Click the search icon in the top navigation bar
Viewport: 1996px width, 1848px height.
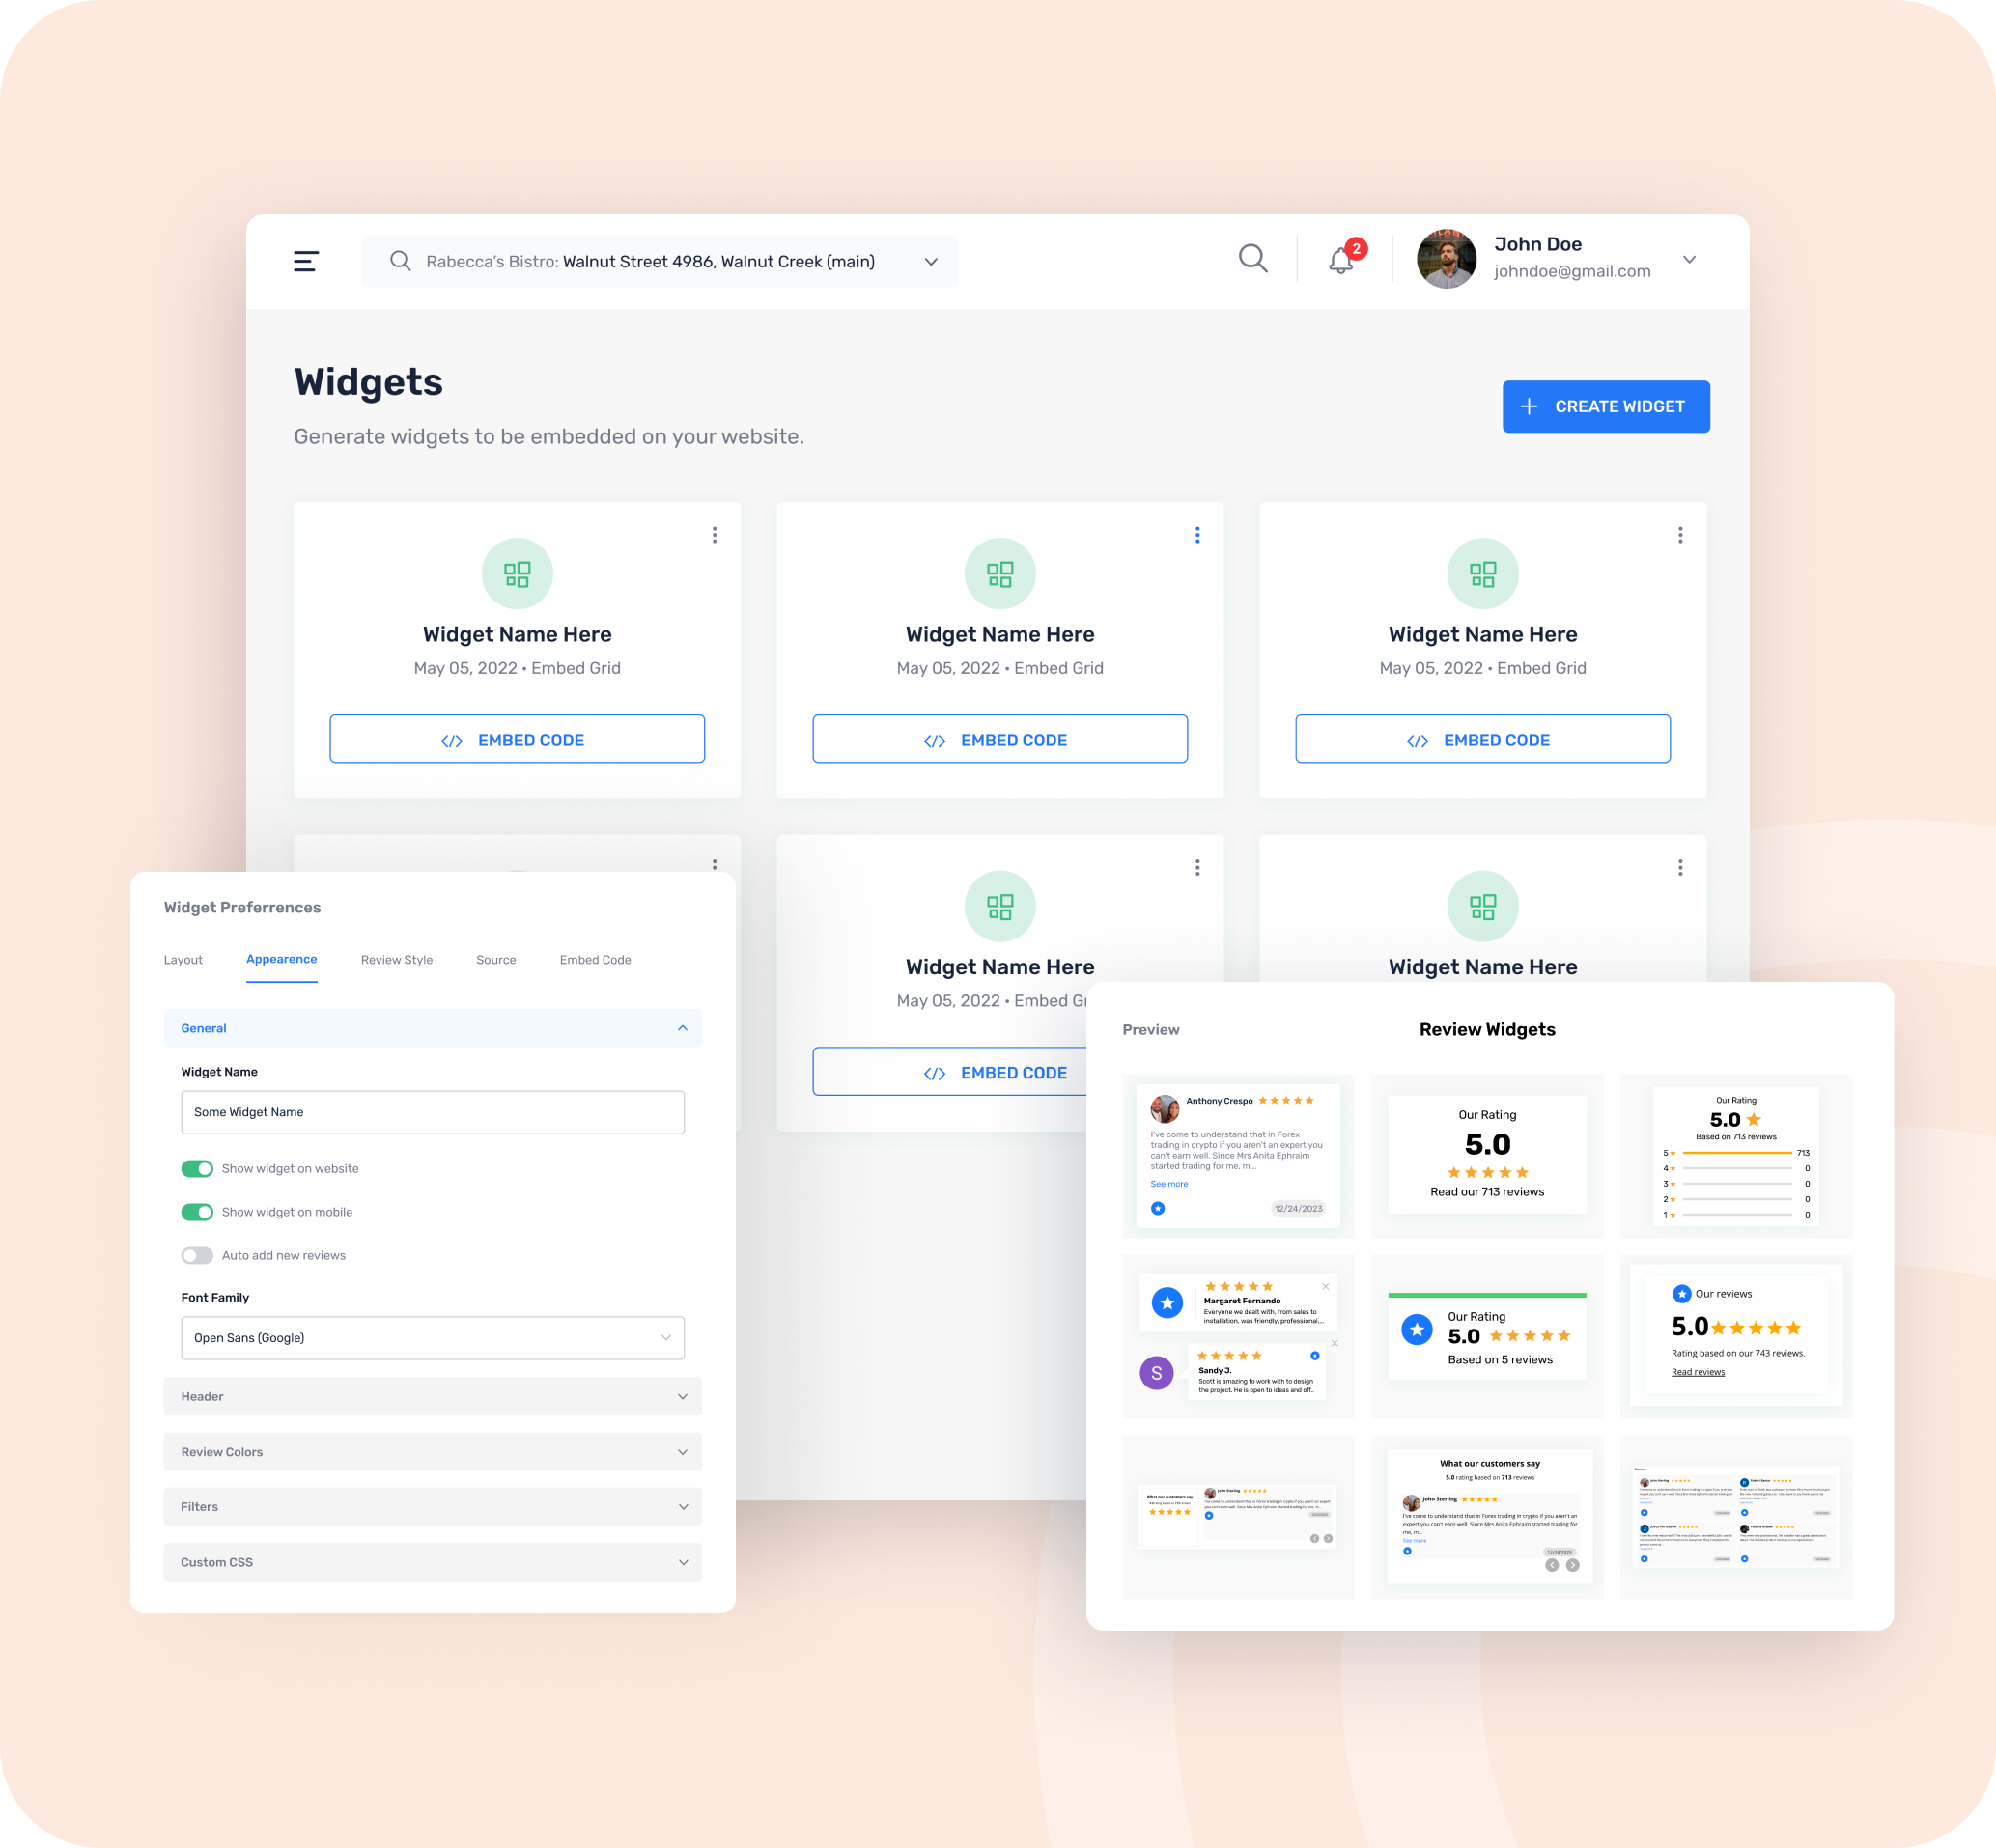point(1255,261)
